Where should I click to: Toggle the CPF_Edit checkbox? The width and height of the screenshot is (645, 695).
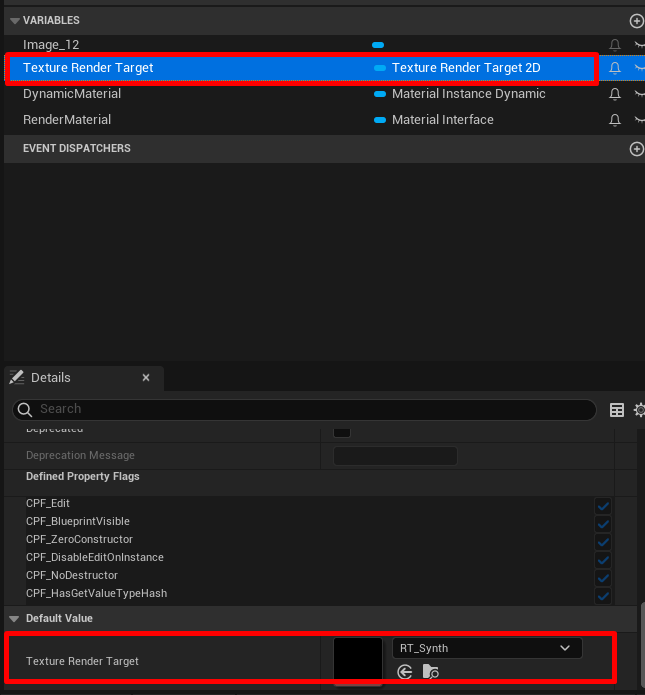click(603, 506)
